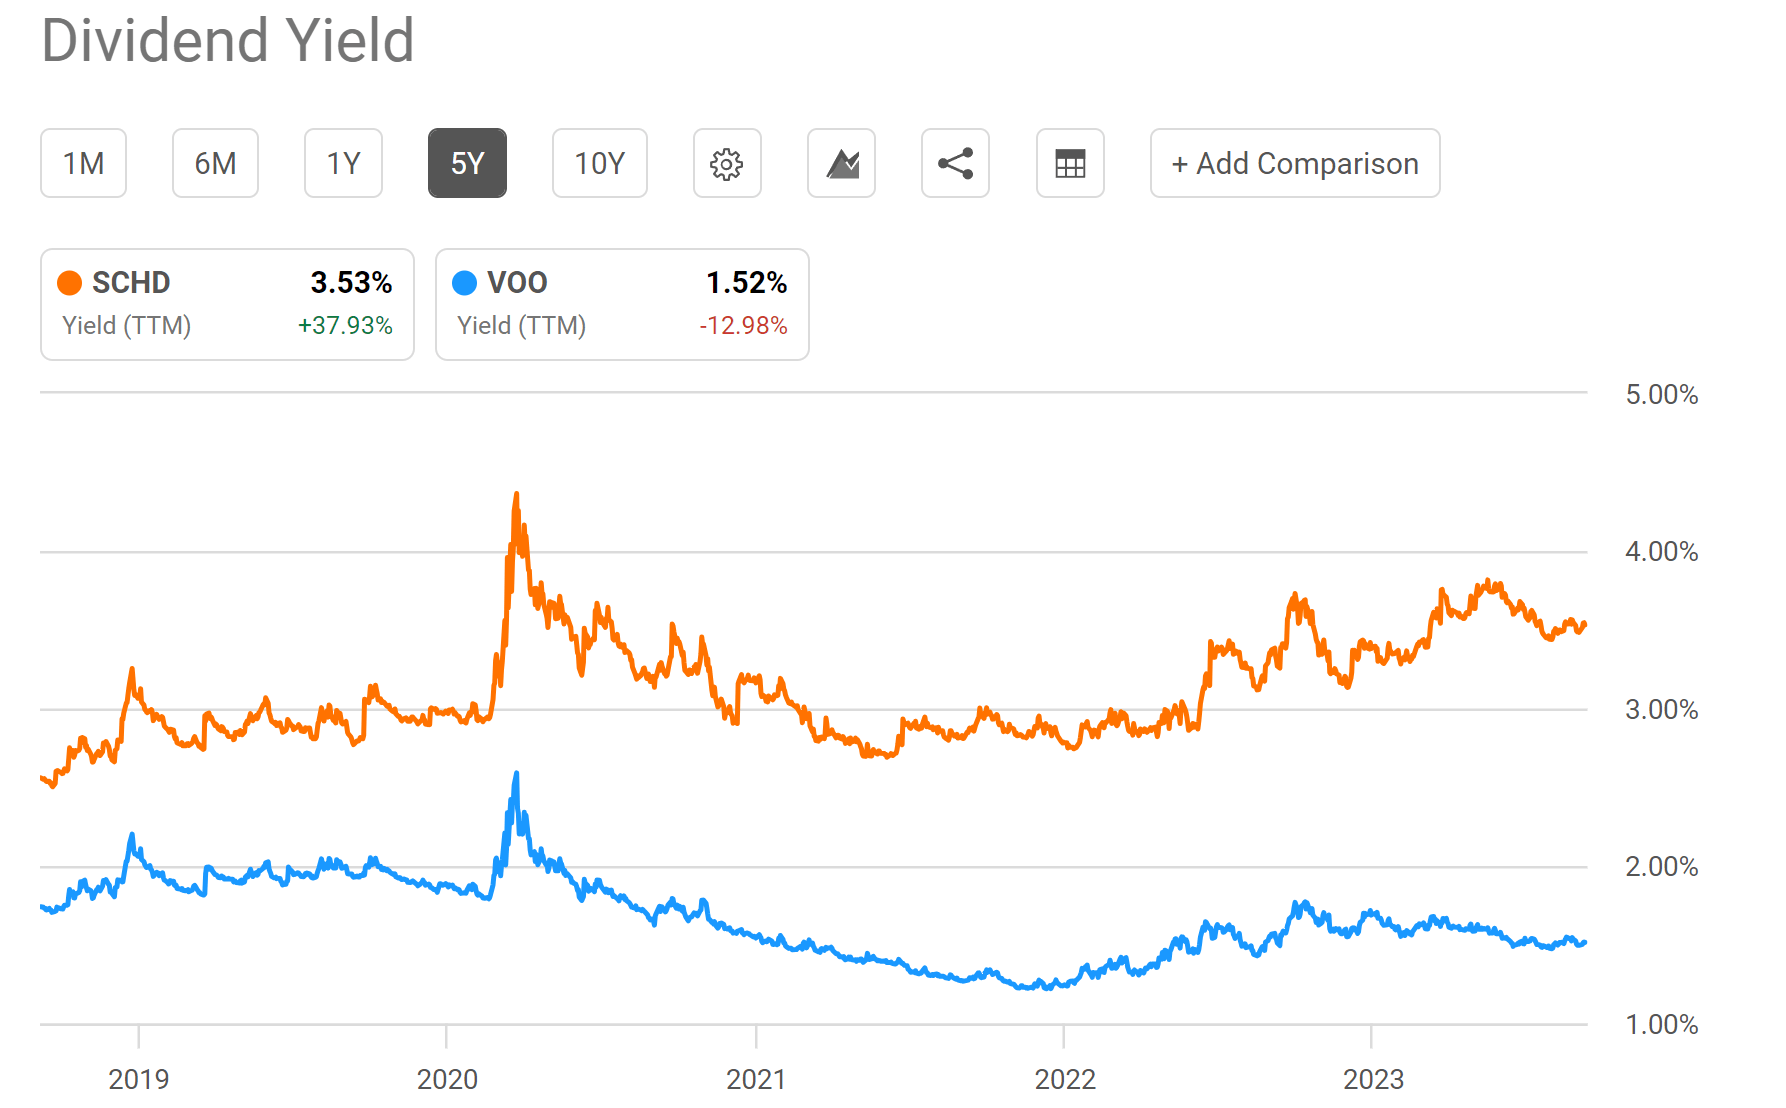Select the 6M range
Screen dimensions: 1786x1108
click(x=215, y=163)
